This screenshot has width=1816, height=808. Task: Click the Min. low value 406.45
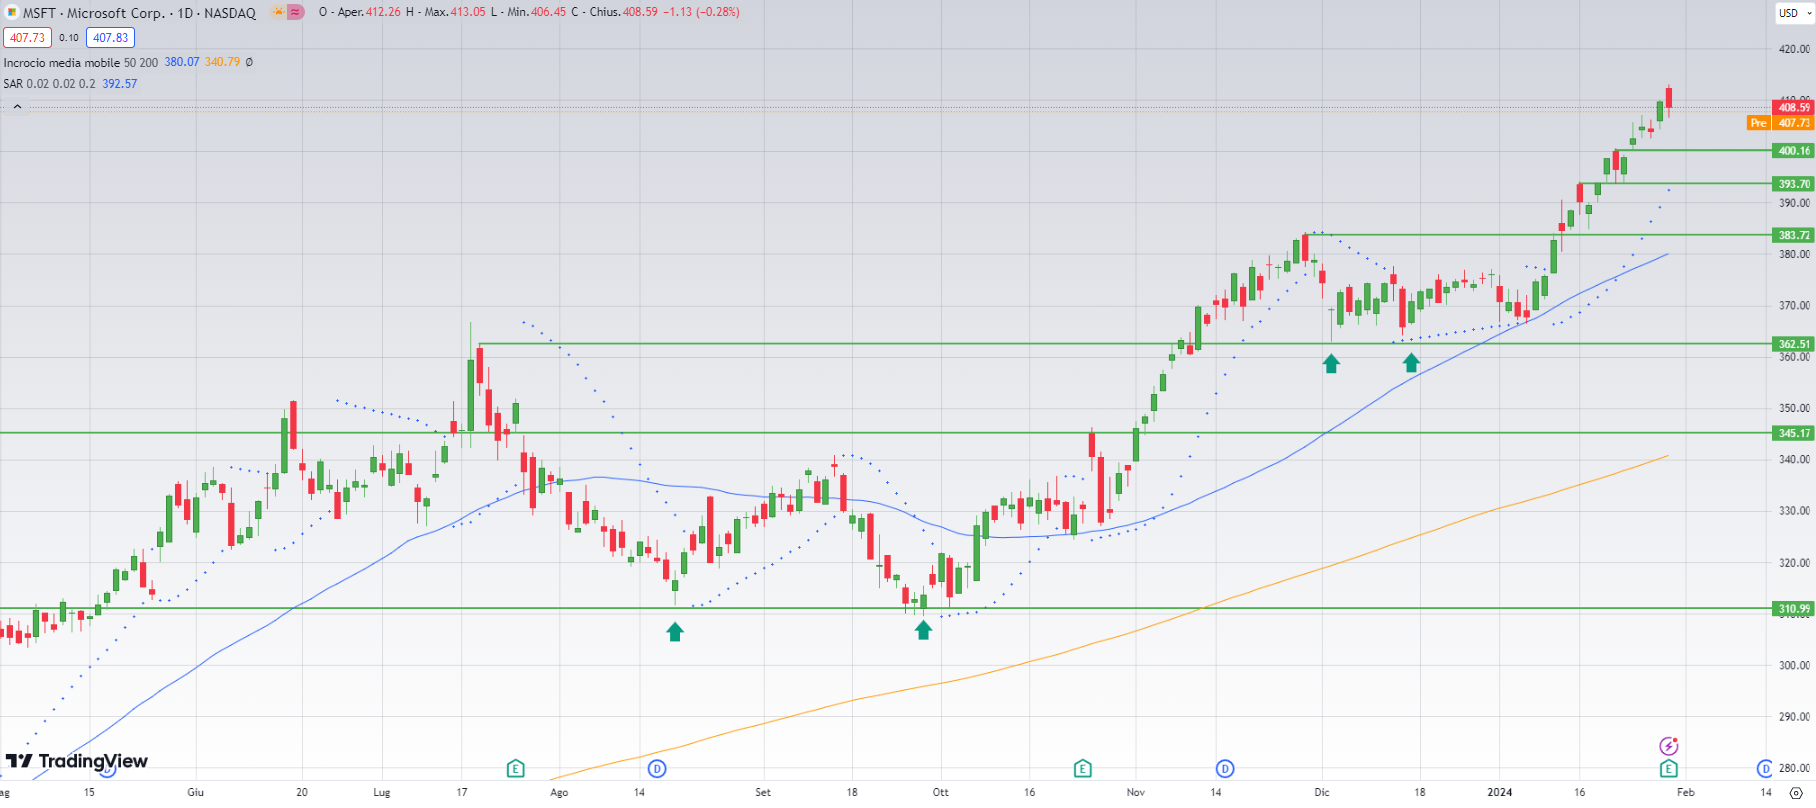tap(547, 12)
